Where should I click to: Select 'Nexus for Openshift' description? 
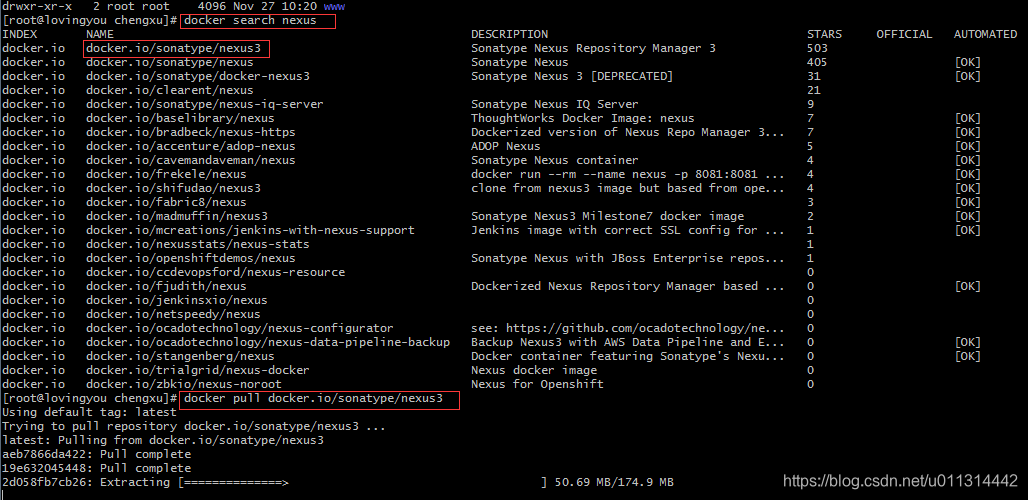537,384
